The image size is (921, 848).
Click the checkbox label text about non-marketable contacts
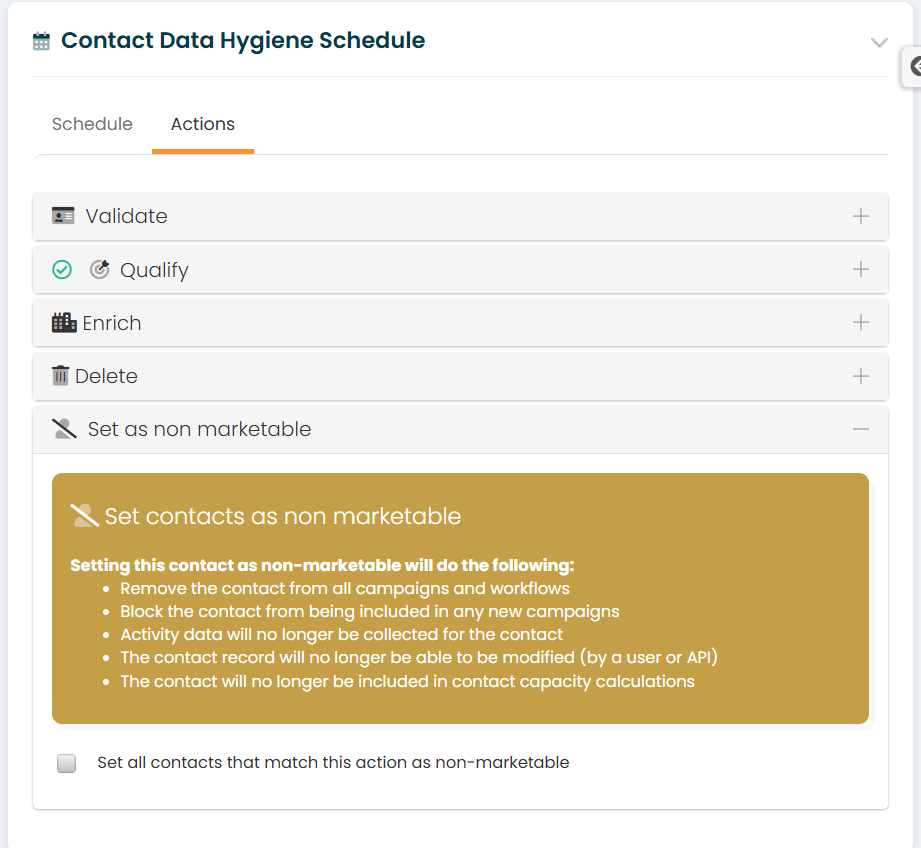click(333, 762)
